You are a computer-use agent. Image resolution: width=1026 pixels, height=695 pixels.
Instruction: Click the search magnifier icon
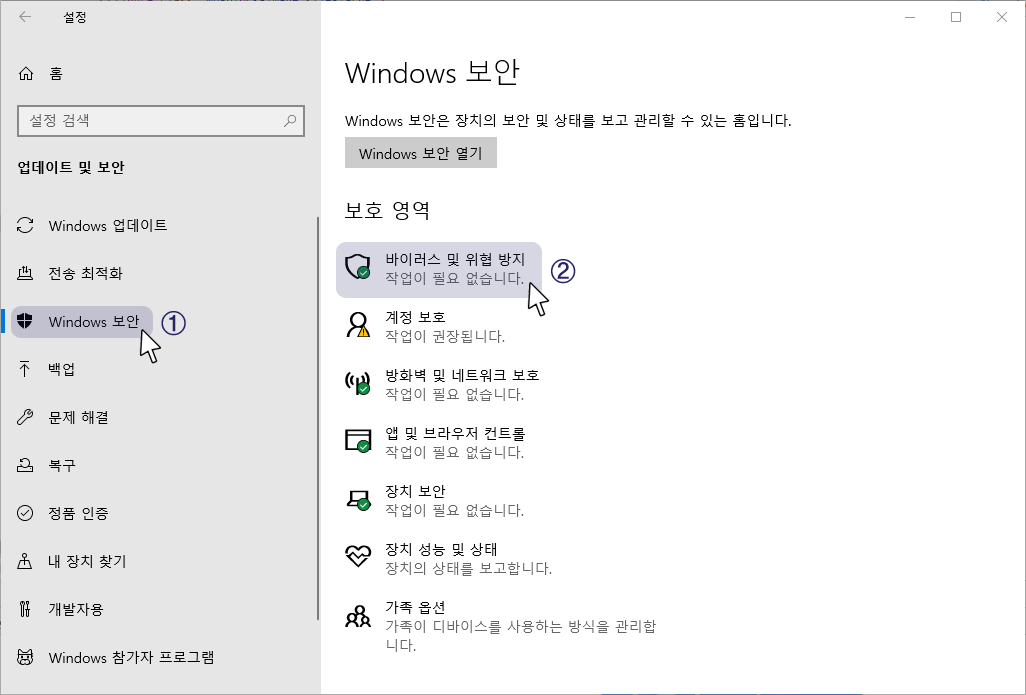click(x=290, y=120)
